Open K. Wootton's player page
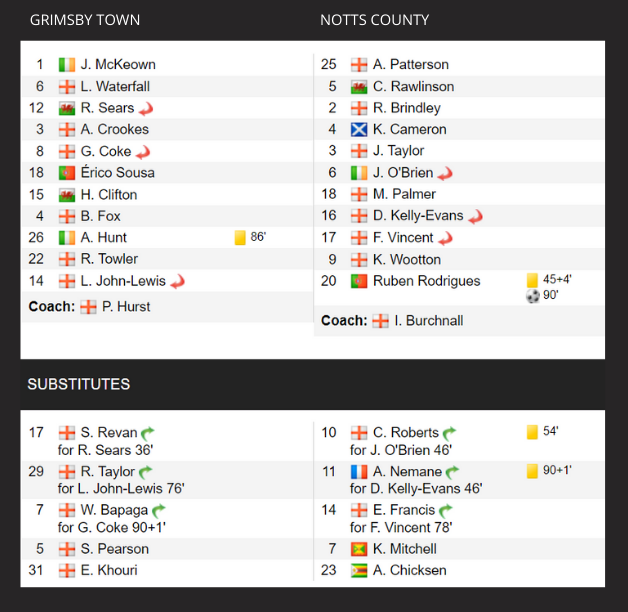This screenshot has width=628, height=612. (409, 260)
